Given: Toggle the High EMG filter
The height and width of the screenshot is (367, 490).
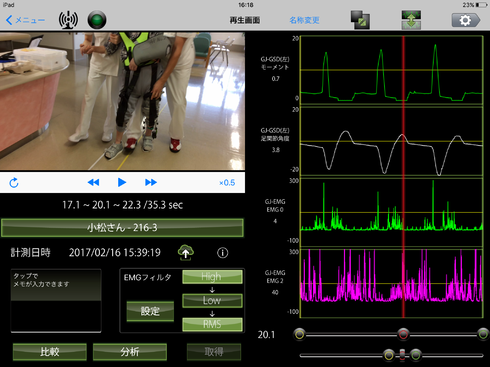Looking at the screenshot, I should [x=212, y=277].
